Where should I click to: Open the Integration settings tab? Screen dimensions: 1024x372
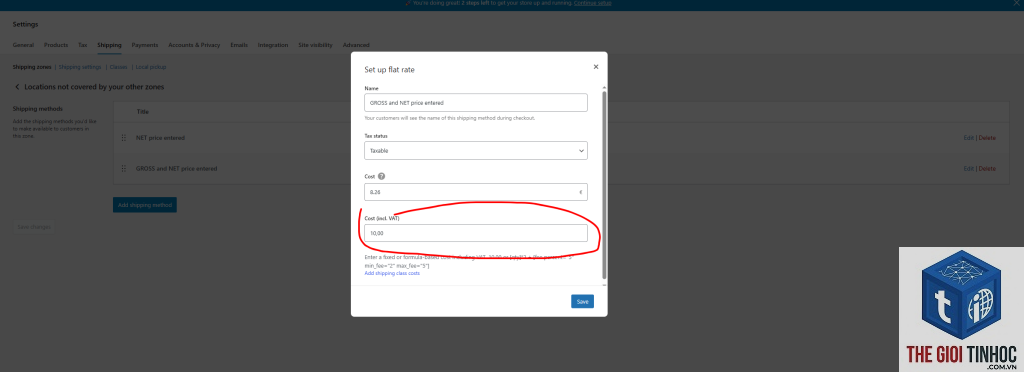pyautogui.click(x=273, y=45)
